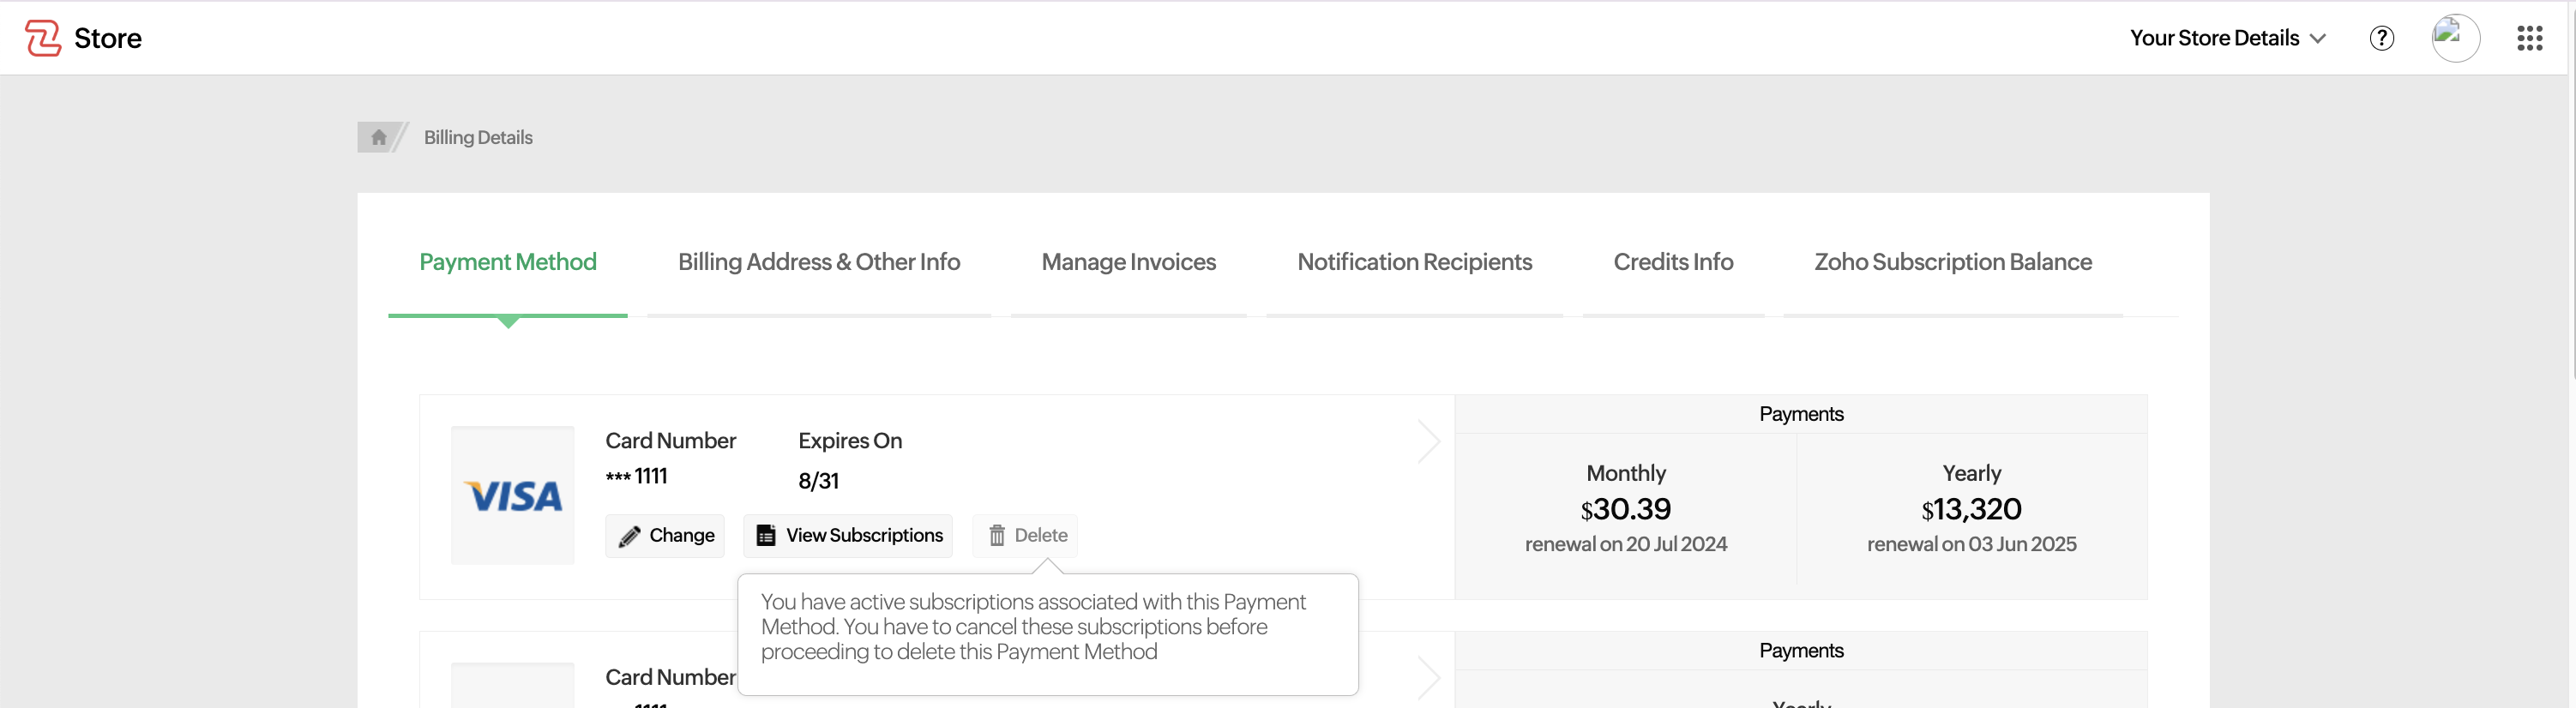Click the trash icon on Delete
The width and height of the screenshot is (2576, 708).
(x=997, y=536)
